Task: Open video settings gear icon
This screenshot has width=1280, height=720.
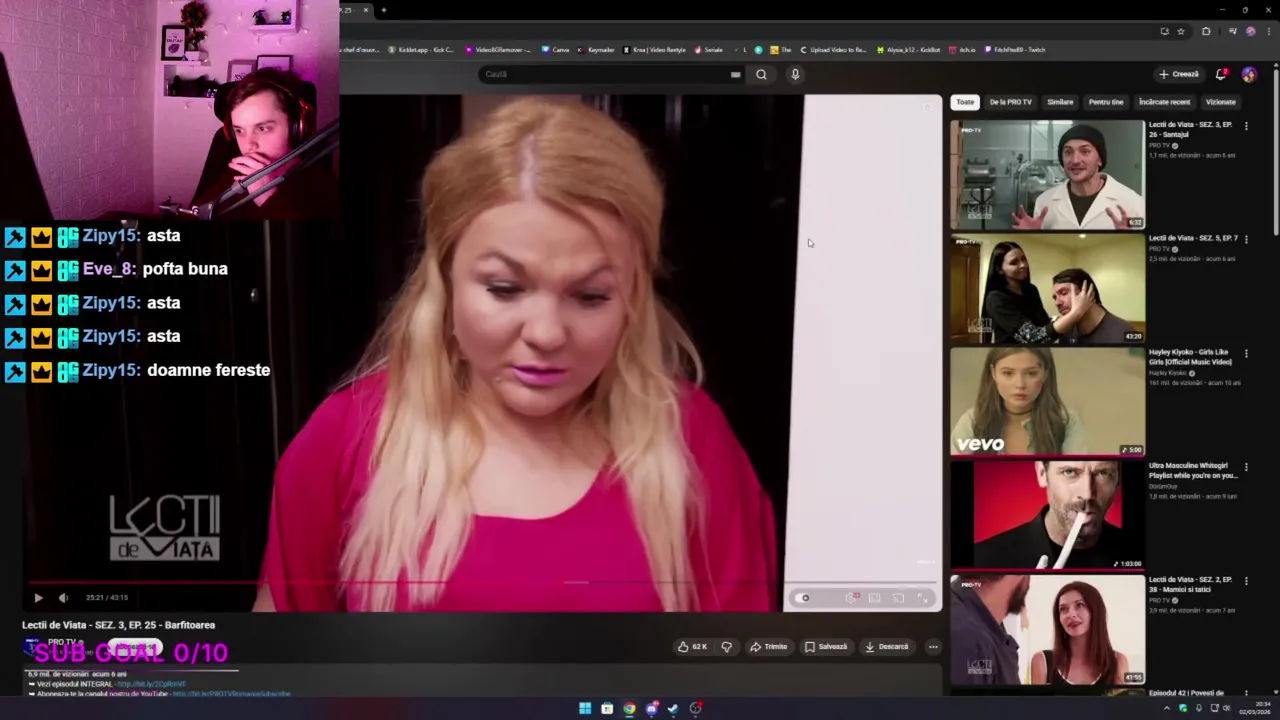Action: [851, 598]
